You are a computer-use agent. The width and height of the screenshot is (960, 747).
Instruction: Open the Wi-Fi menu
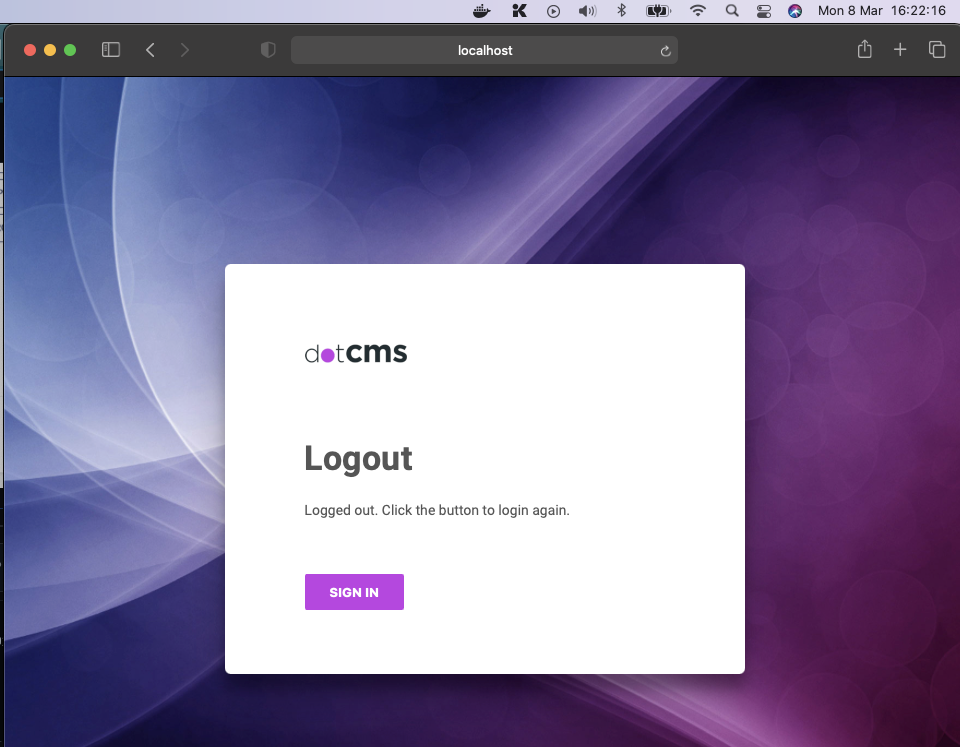(x=697, y=10)
